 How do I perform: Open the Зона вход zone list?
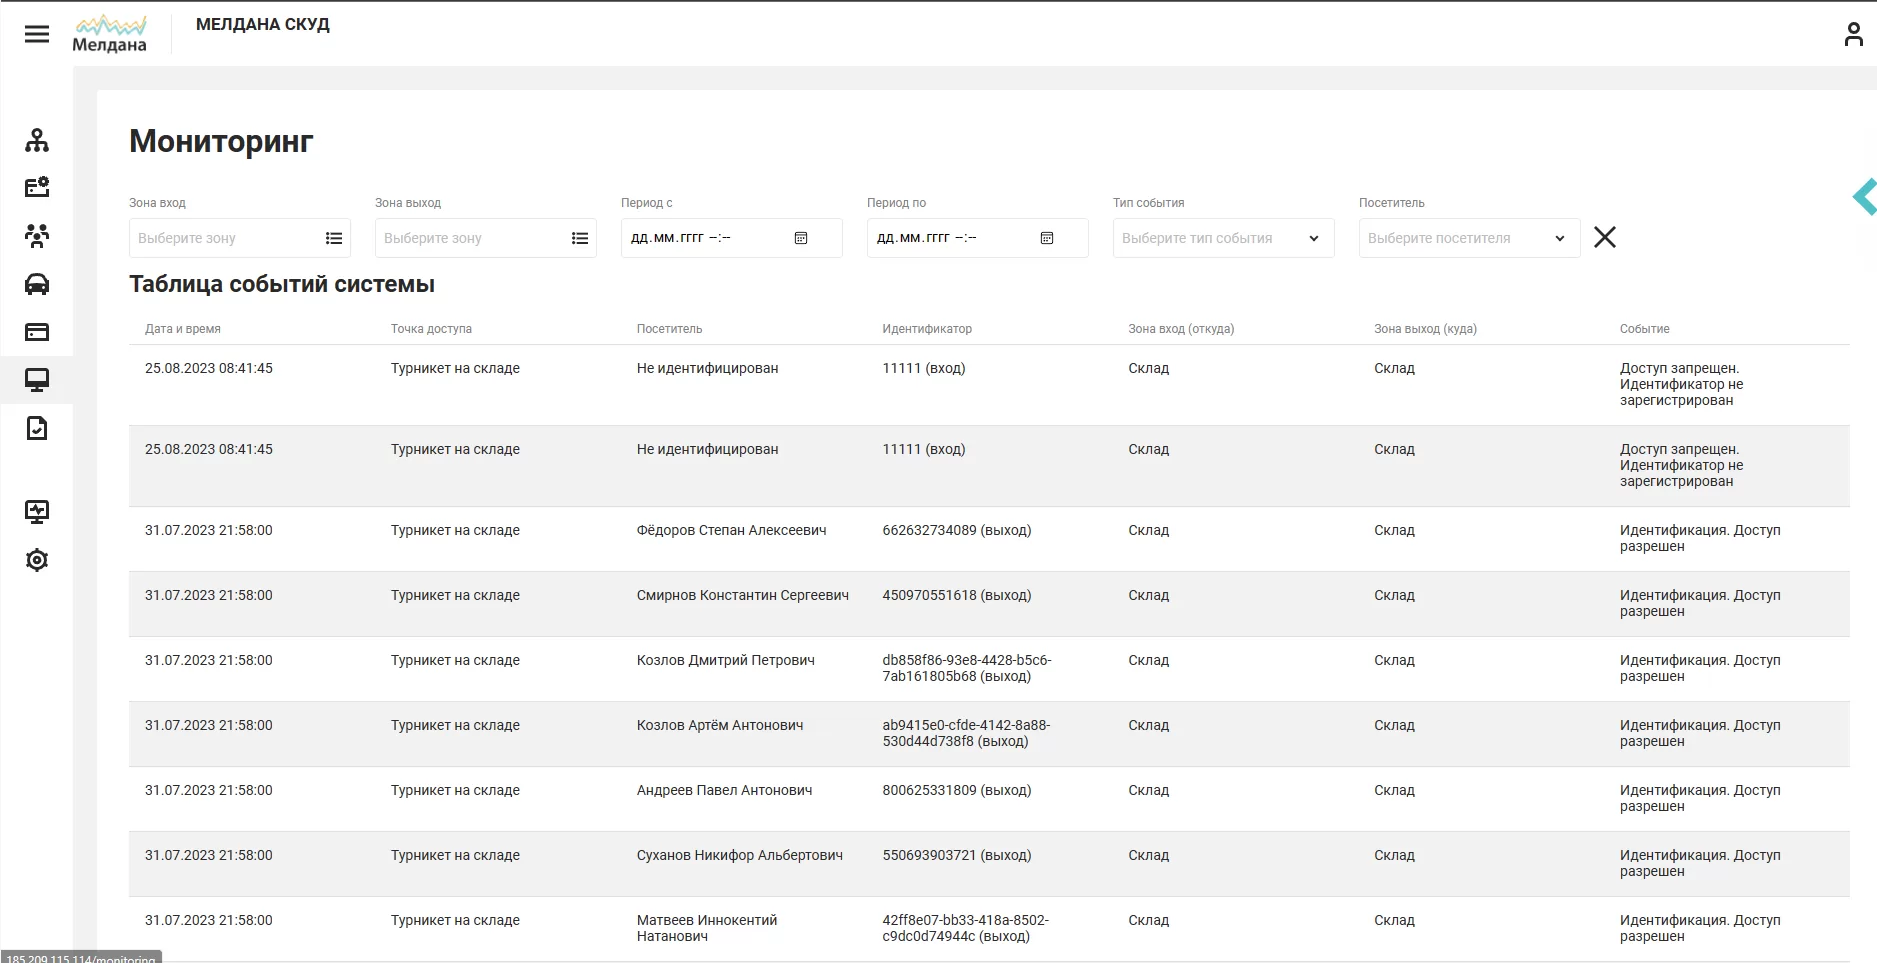tap(334, 238)
